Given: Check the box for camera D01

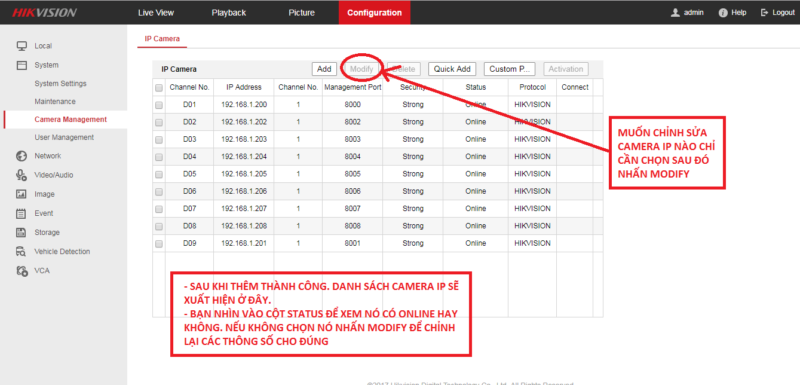Looking at the screenshot, I should pos(159,105).
